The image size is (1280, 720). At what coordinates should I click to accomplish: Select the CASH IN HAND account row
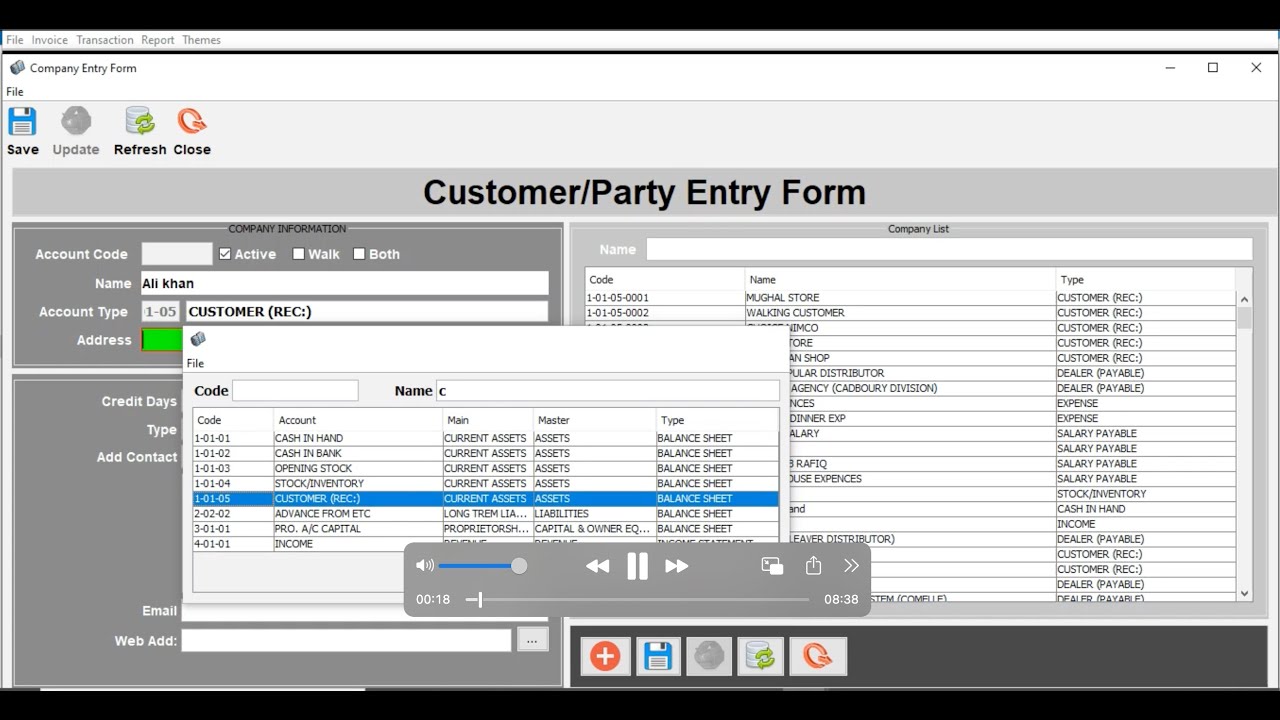click(485, 438)
